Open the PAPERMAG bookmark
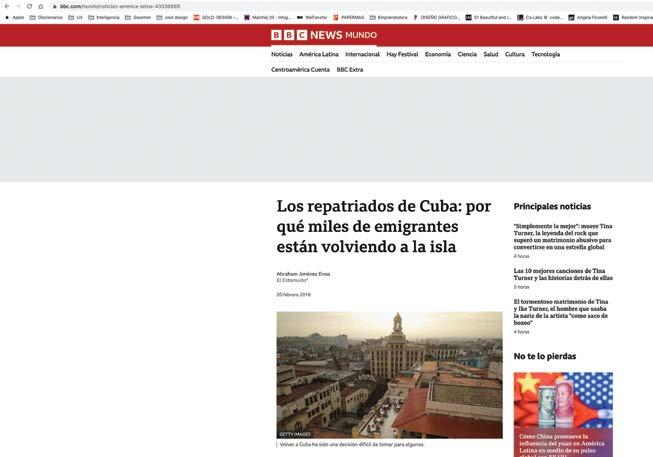Viewport: 653px width, 457px height. 349,17
